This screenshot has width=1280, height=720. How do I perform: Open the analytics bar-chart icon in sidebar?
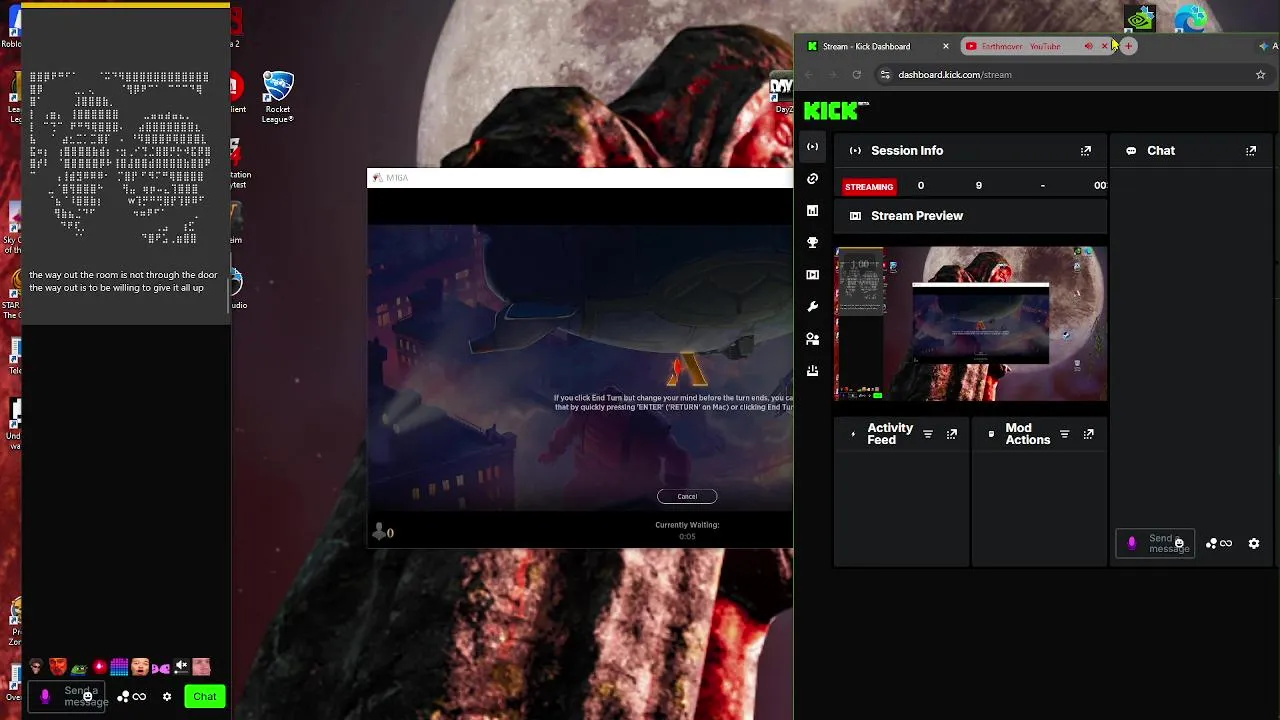click(x=812, y=211)
